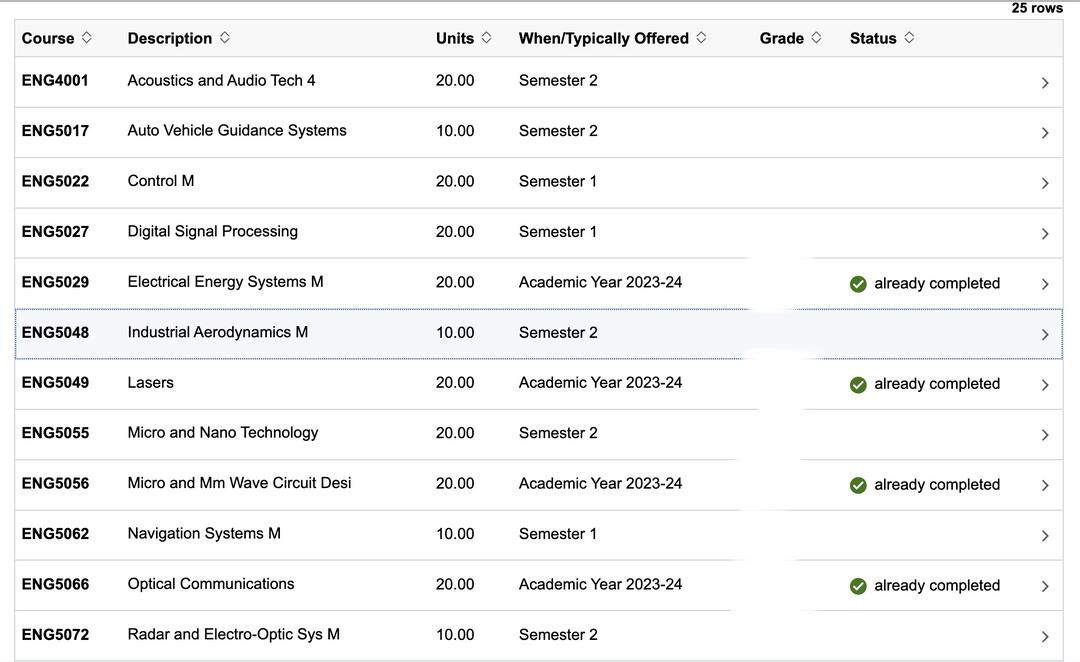Sort table by Grade column

click(x=816, y=38)
